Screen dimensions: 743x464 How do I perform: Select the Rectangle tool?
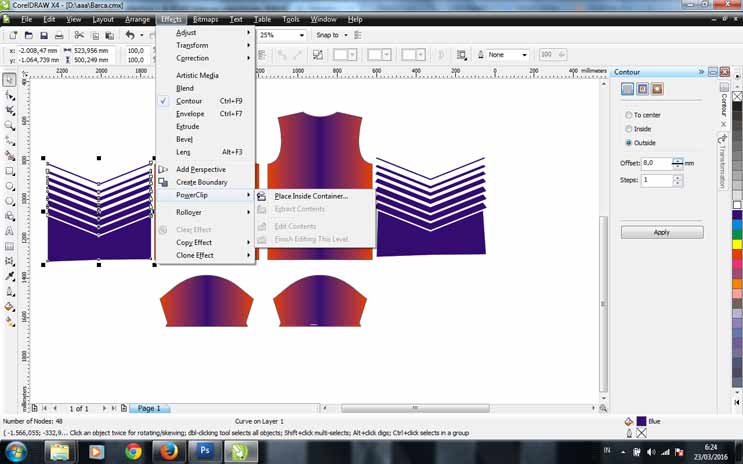[9, 171]
